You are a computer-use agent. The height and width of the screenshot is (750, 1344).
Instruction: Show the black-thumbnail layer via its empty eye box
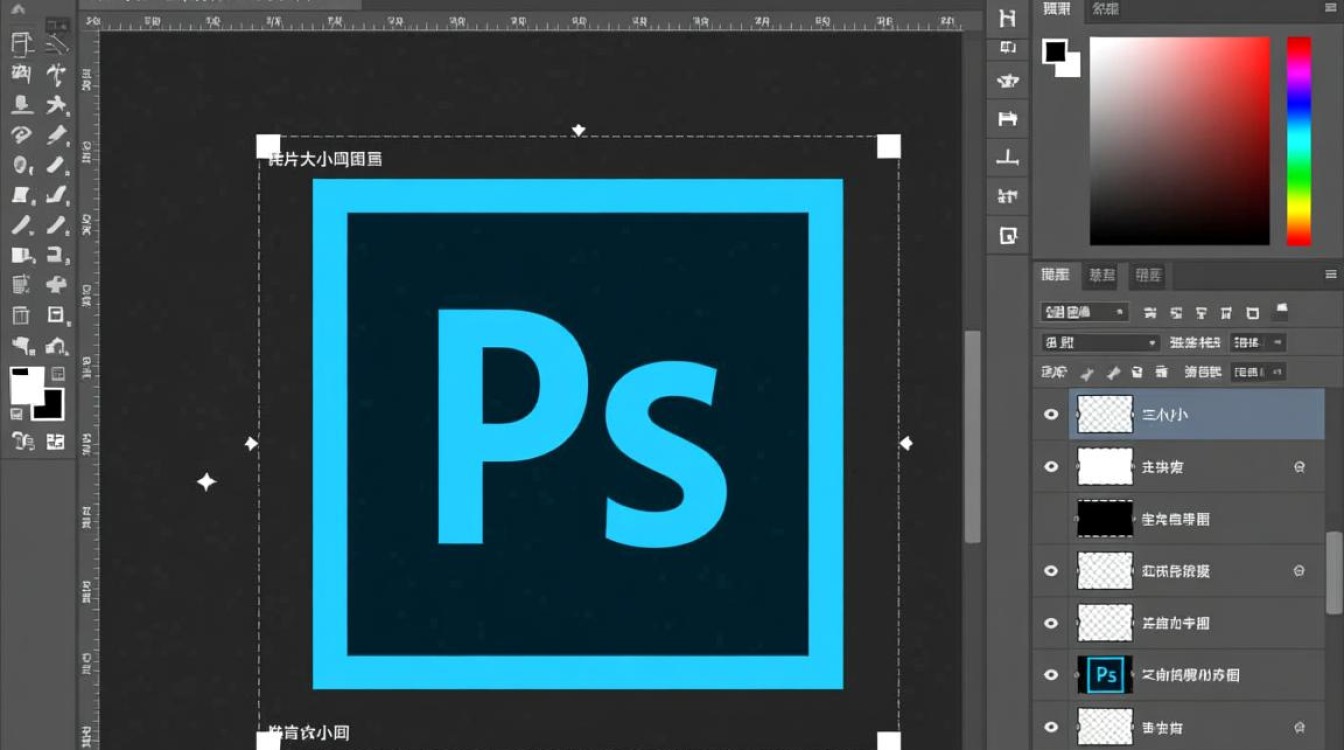coord(1051,519)
